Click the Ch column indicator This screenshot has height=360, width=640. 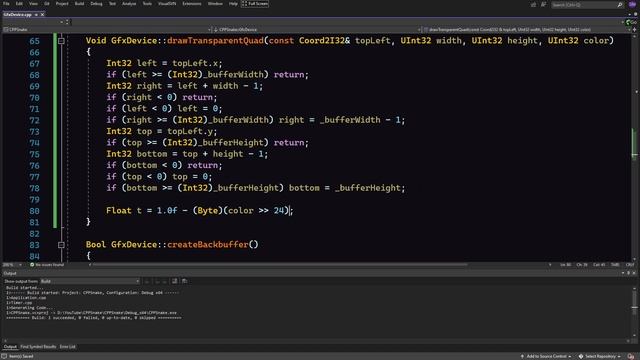(582, 265)
